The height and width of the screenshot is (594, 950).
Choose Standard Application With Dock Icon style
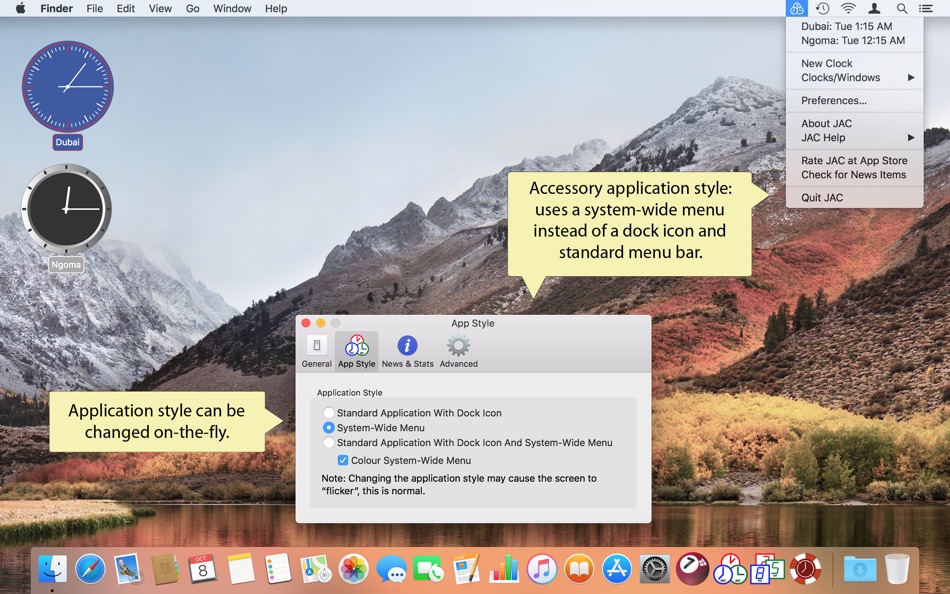pos(329,412)
